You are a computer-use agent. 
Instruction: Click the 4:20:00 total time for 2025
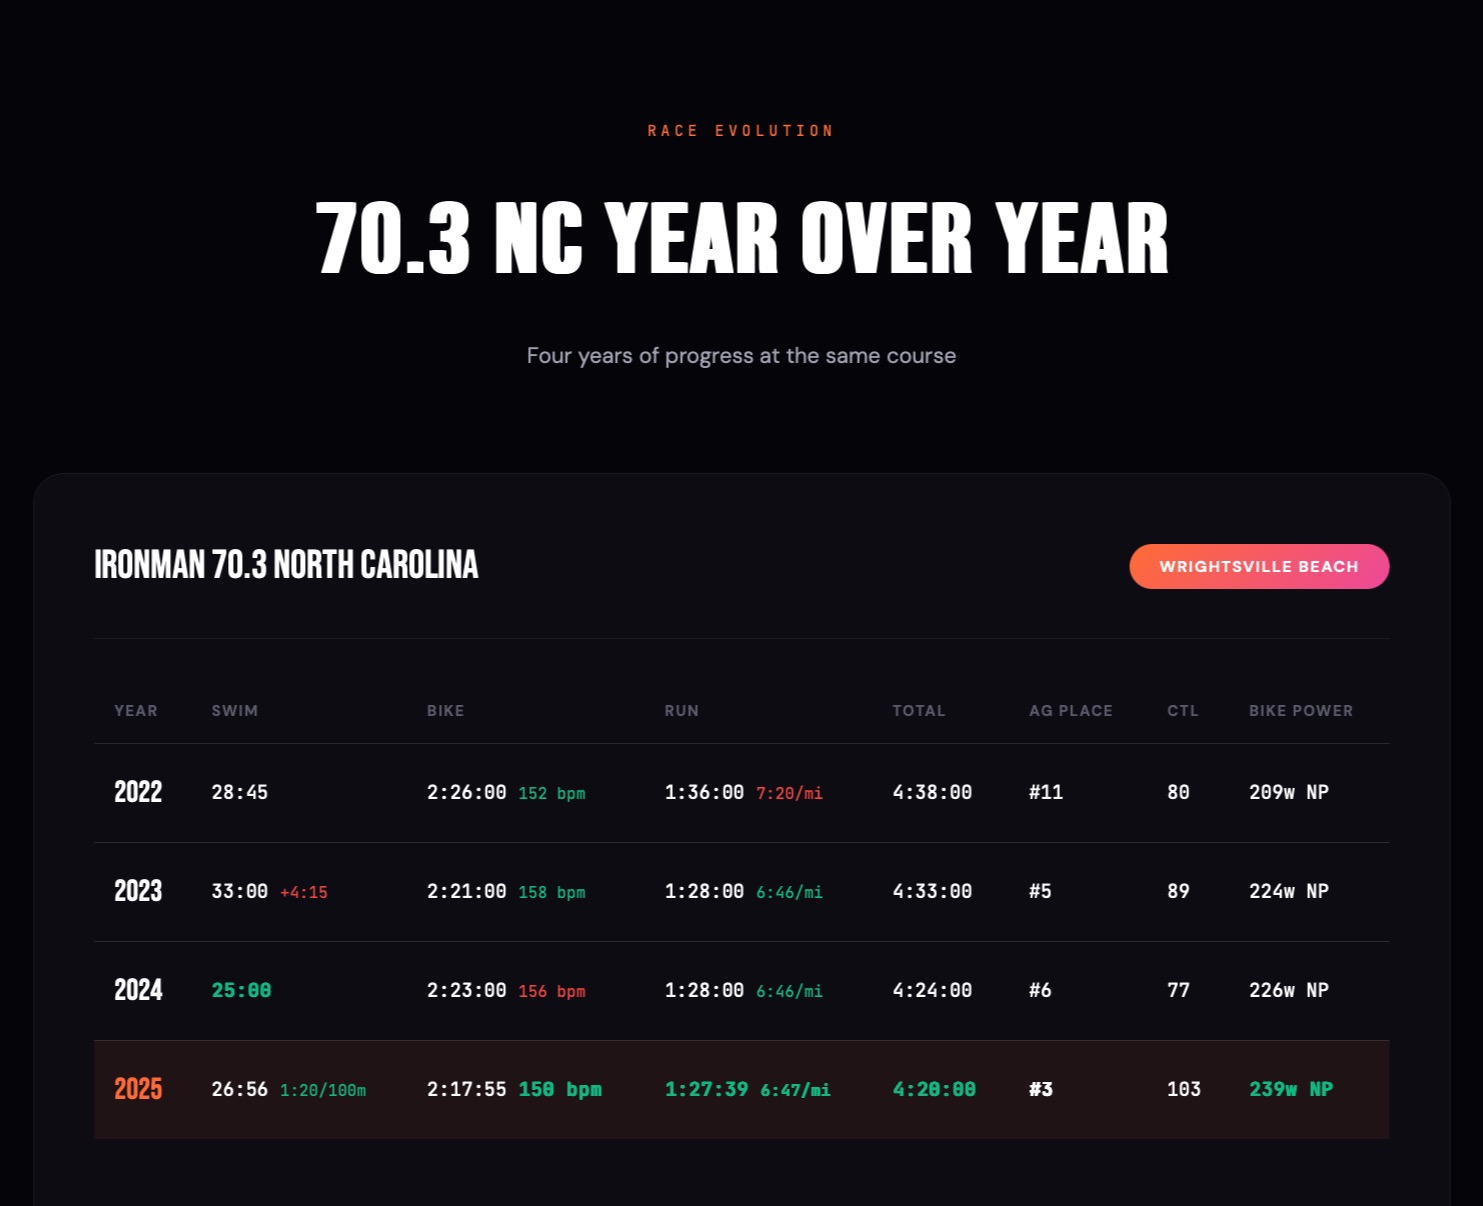coord(934,1089)
